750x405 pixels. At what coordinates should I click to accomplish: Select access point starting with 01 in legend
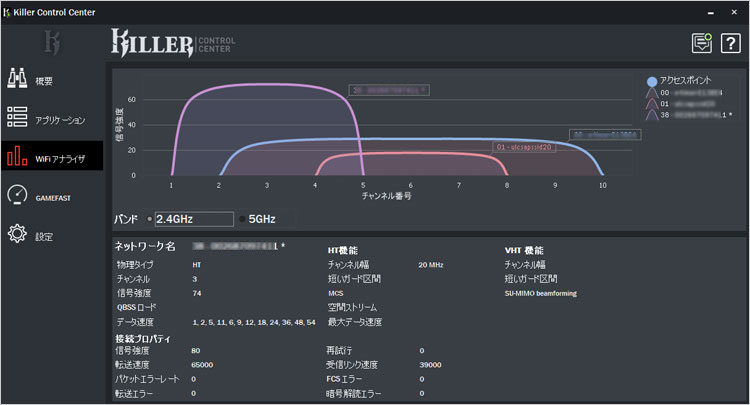681,104
